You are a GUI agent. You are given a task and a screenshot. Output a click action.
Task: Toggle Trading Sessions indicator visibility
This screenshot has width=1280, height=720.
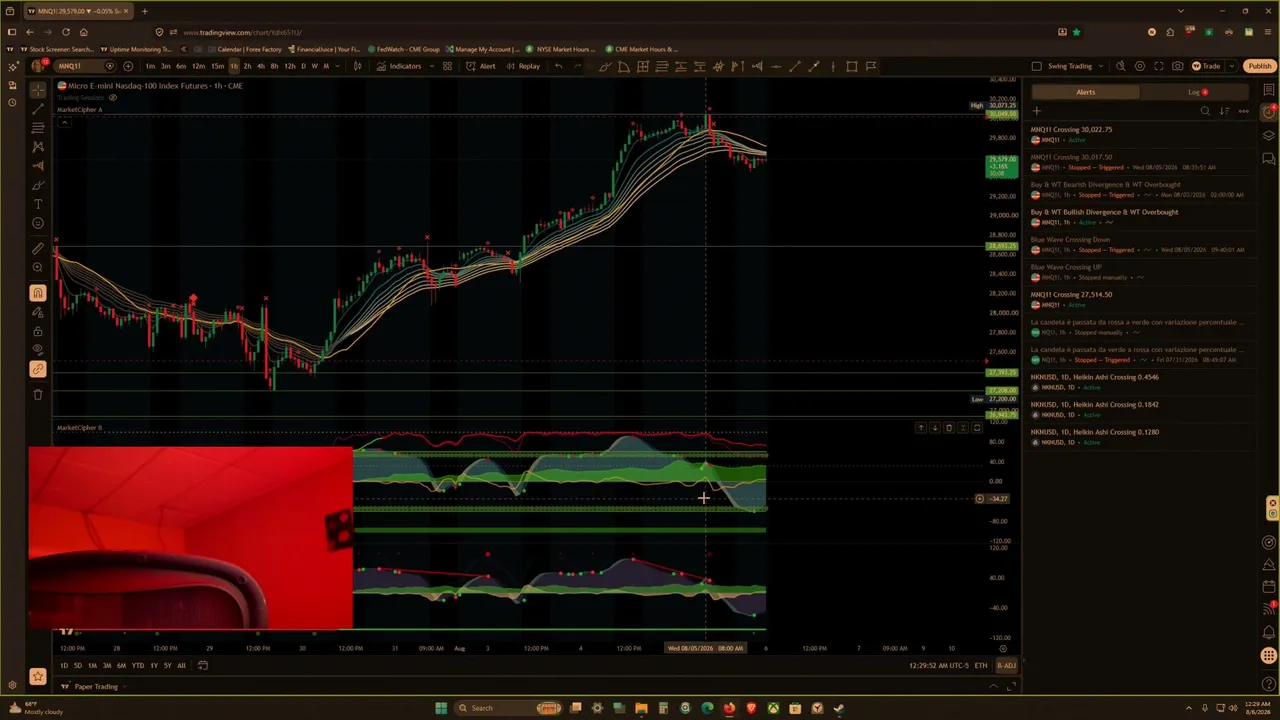tap(113, 97)
